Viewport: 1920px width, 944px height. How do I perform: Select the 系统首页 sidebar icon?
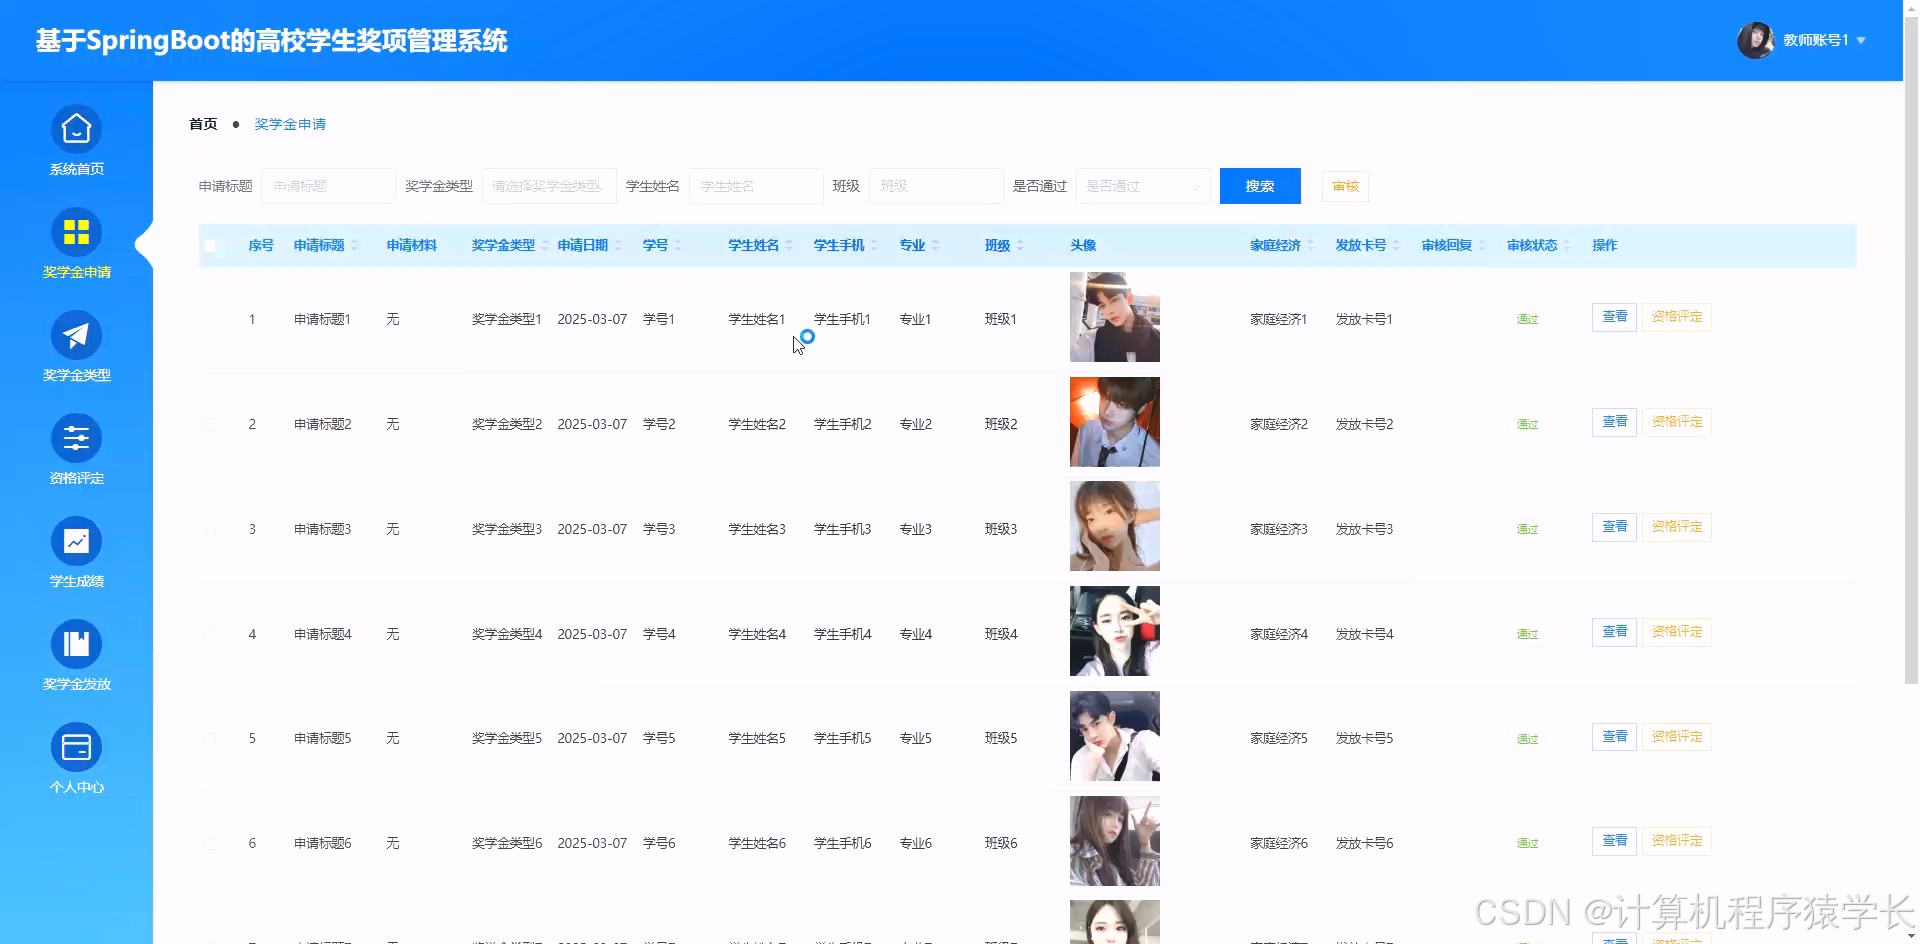pos(76,130)
